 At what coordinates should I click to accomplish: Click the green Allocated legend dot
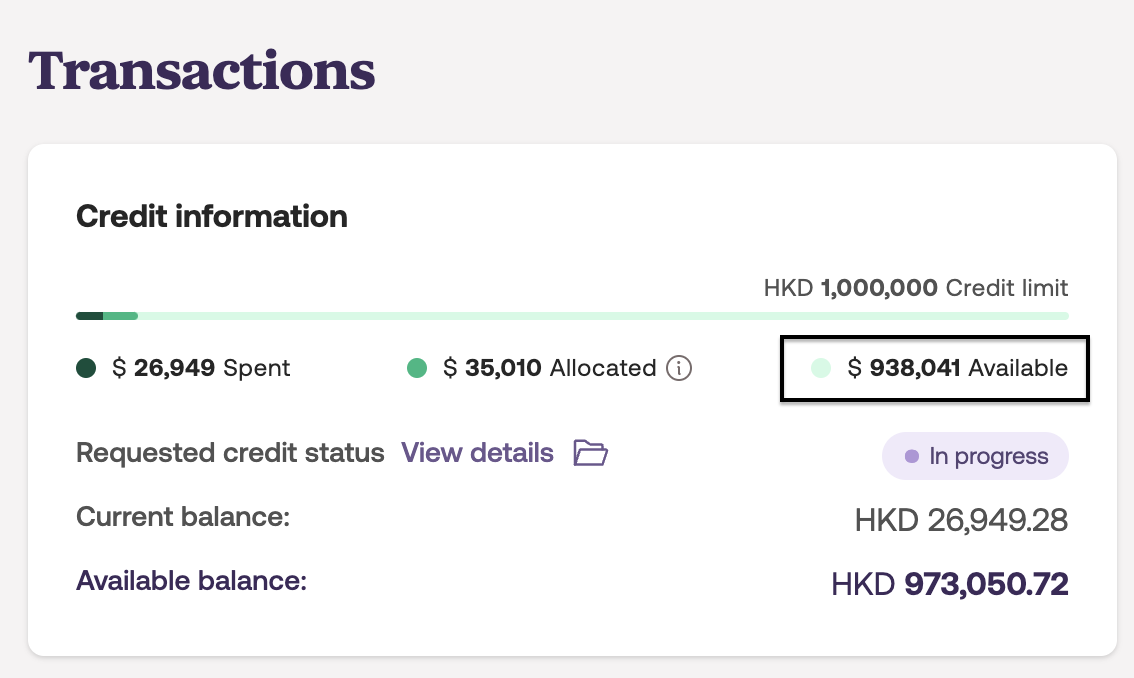point(417,368)
